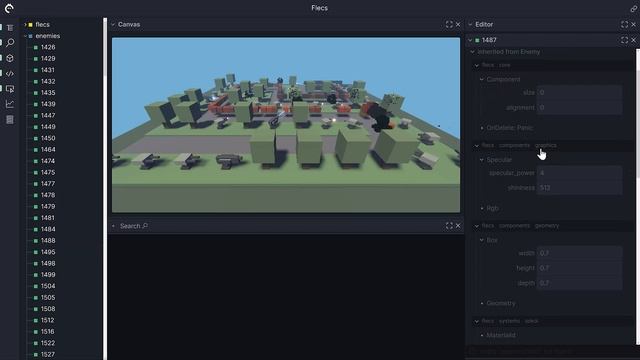Screen dimensions: 640x360
Task: Collapse the Component section
Action: [x=482, y=79]
